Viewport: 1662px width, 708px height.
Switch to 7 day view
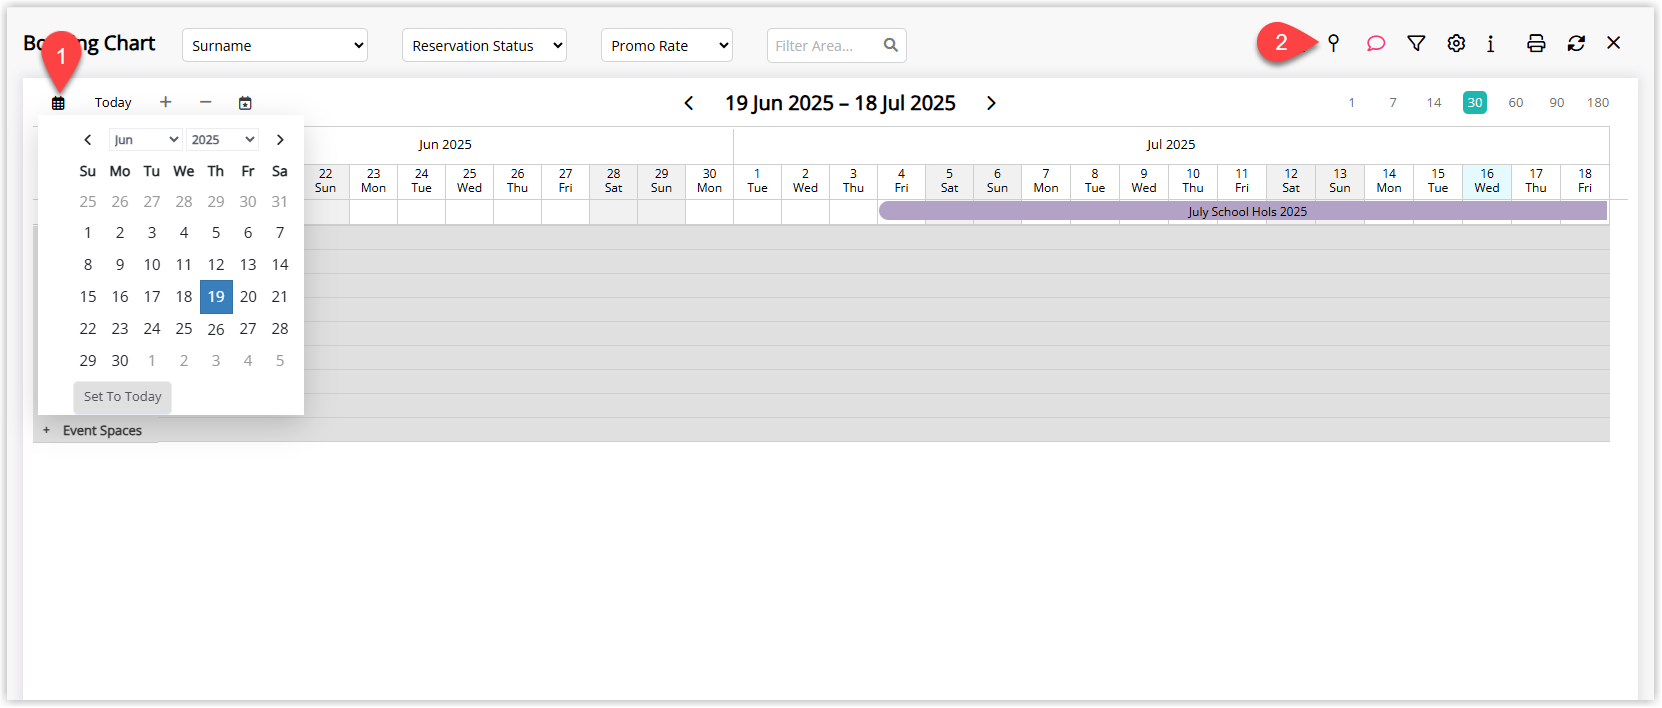coord(1392,103)
